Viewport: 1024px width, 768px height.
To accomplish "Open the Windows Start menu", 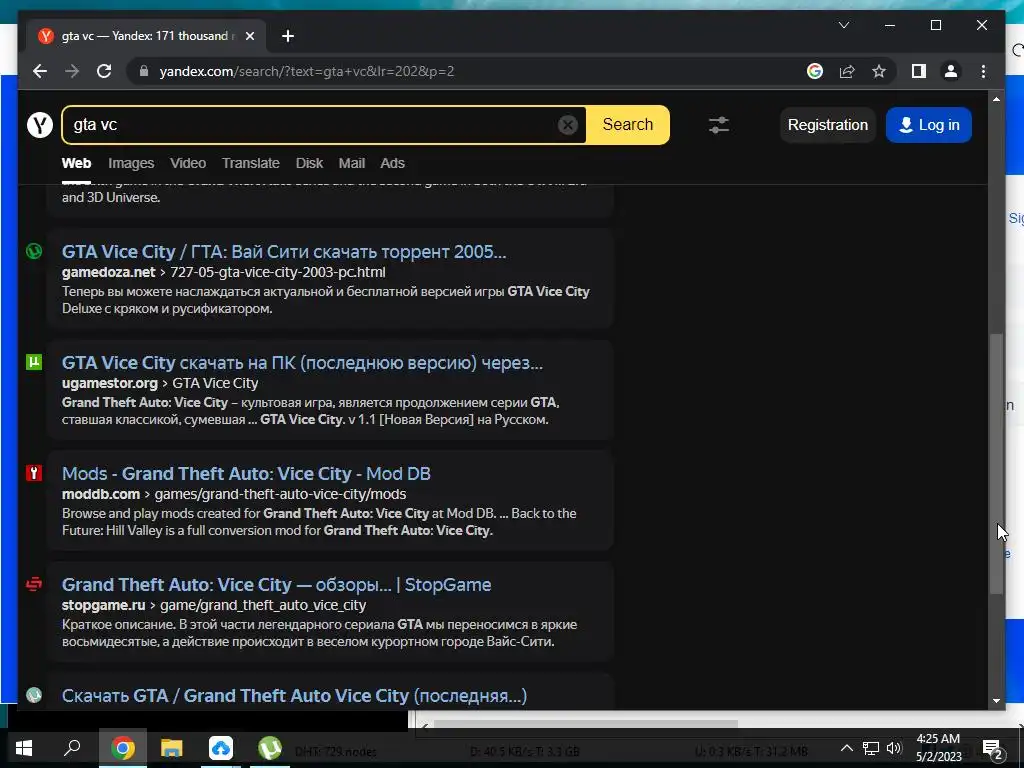I will coord(24,748).
